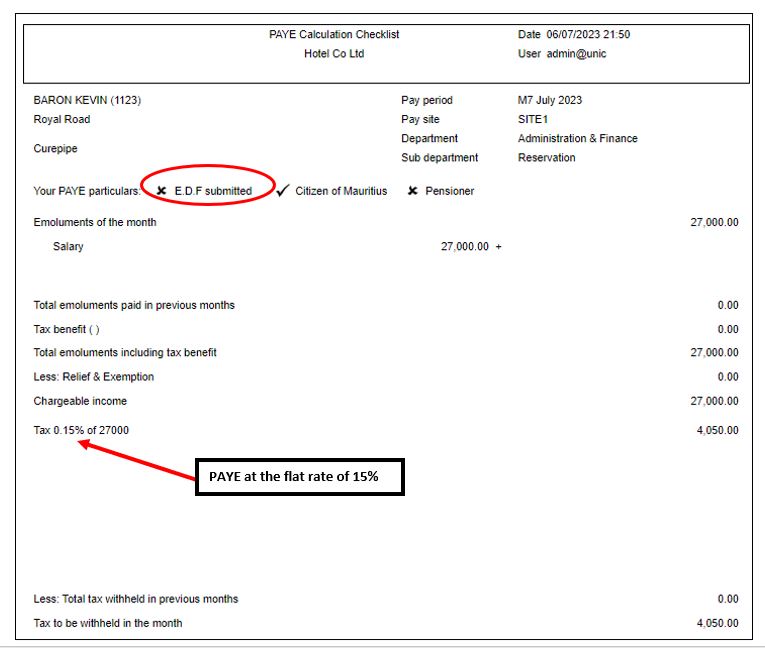Viewport: 765px width, 648px height.
Task: Select the PAYE flat rate 15% callout box
Action: pos(299,477)
